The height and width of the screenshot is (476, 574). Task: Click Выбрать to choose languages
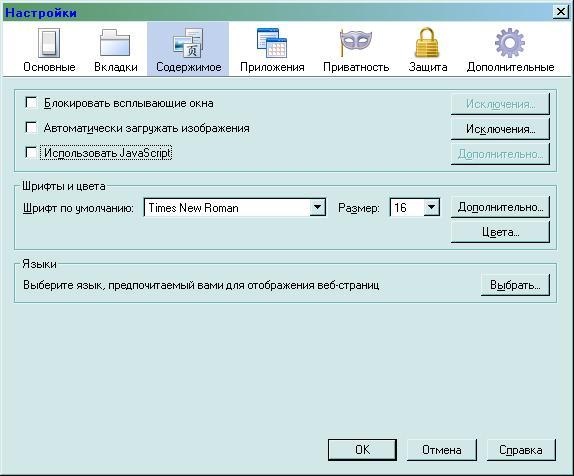[x=515, y=285]
